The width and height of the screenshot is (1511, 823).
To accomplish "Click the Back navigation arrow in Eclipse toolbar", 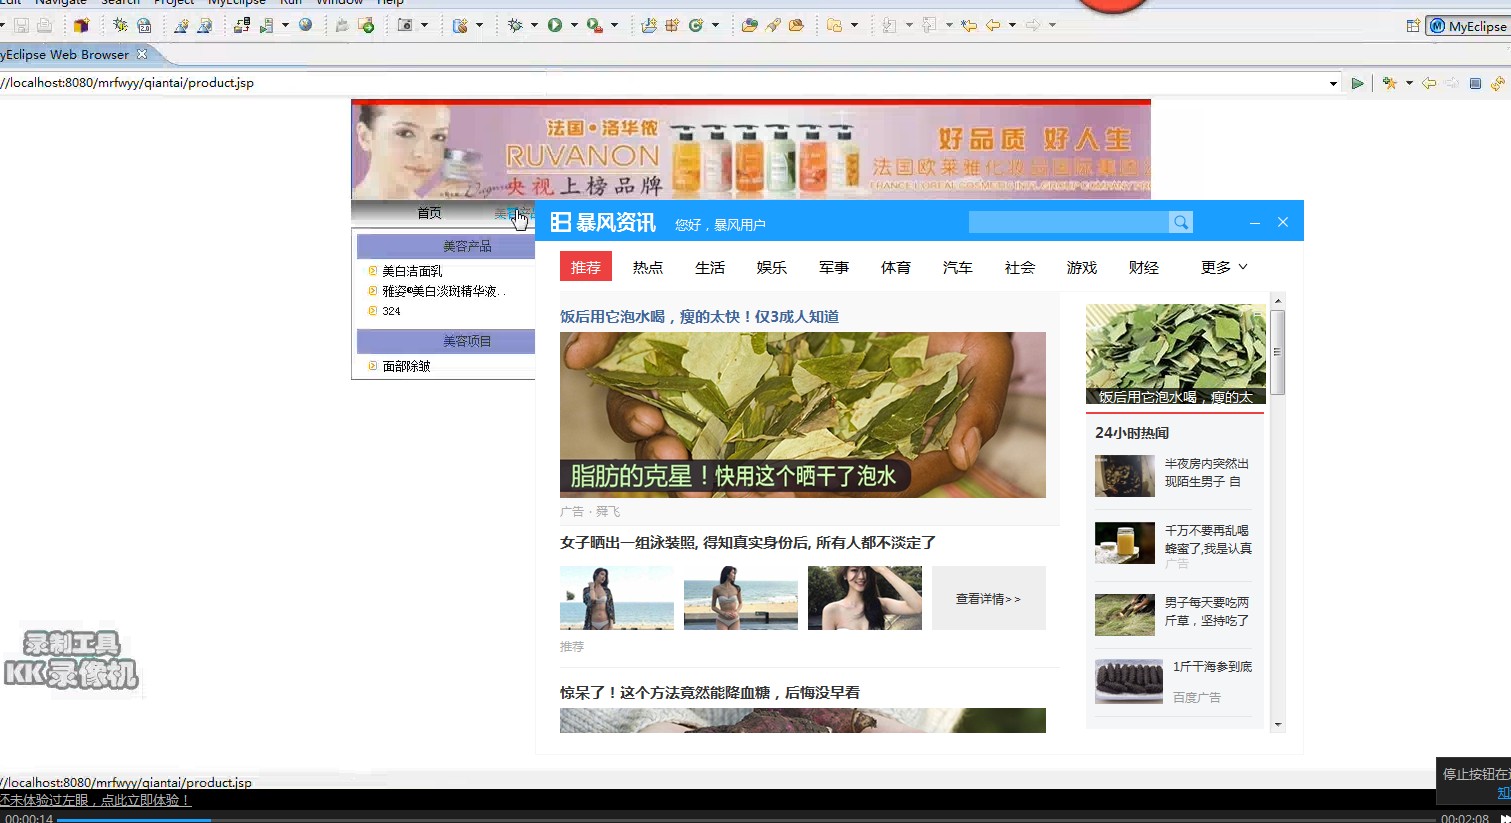I will 993,25.
